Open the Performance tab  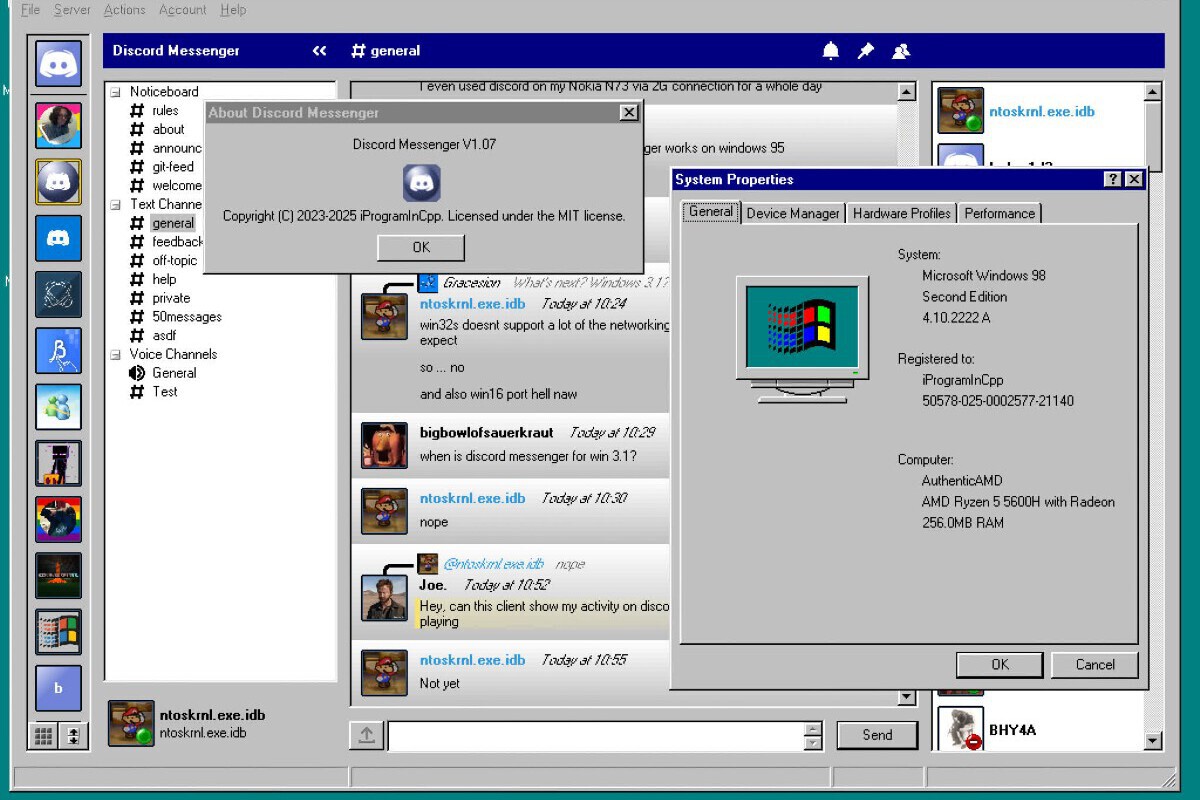click(x=999, y=213)
